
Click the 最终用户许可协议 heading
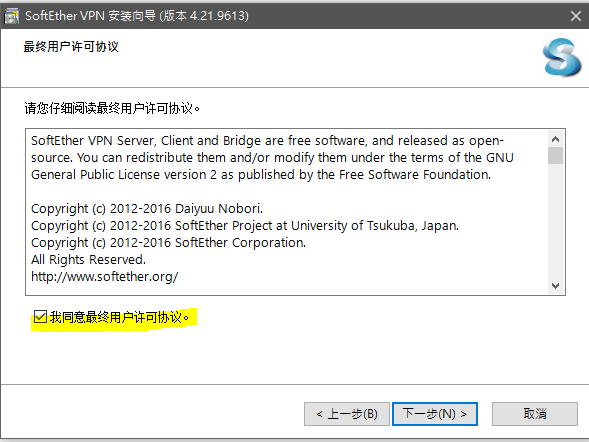[x=71, y=47]
